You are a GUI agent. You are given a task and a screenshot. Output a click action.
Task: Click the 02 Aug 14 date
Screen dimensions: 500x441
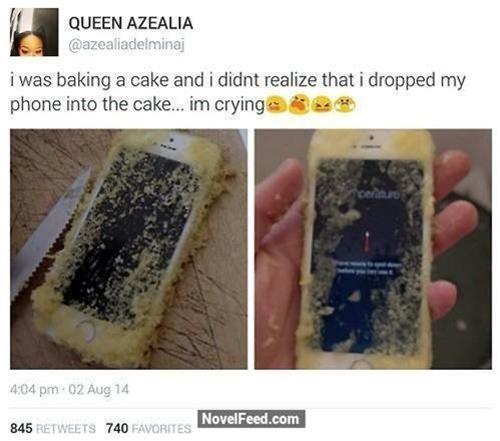98,389
